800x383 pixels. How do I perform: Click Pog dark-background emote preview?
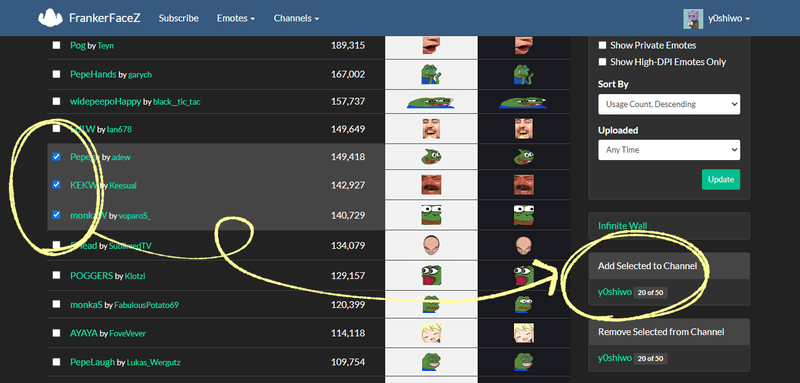(x=523, y=45)
